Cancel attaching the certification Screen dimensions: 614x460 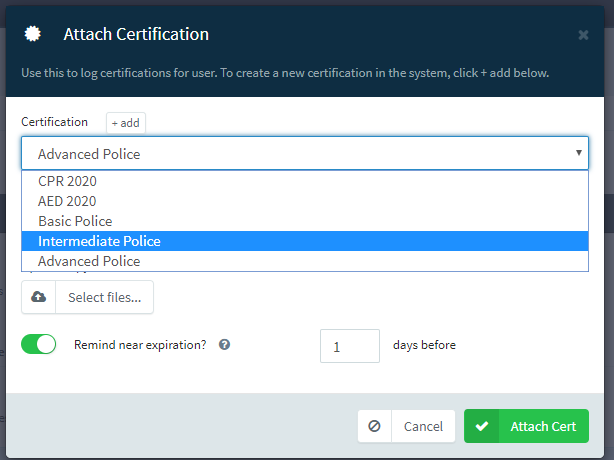[x=422, y=426]
